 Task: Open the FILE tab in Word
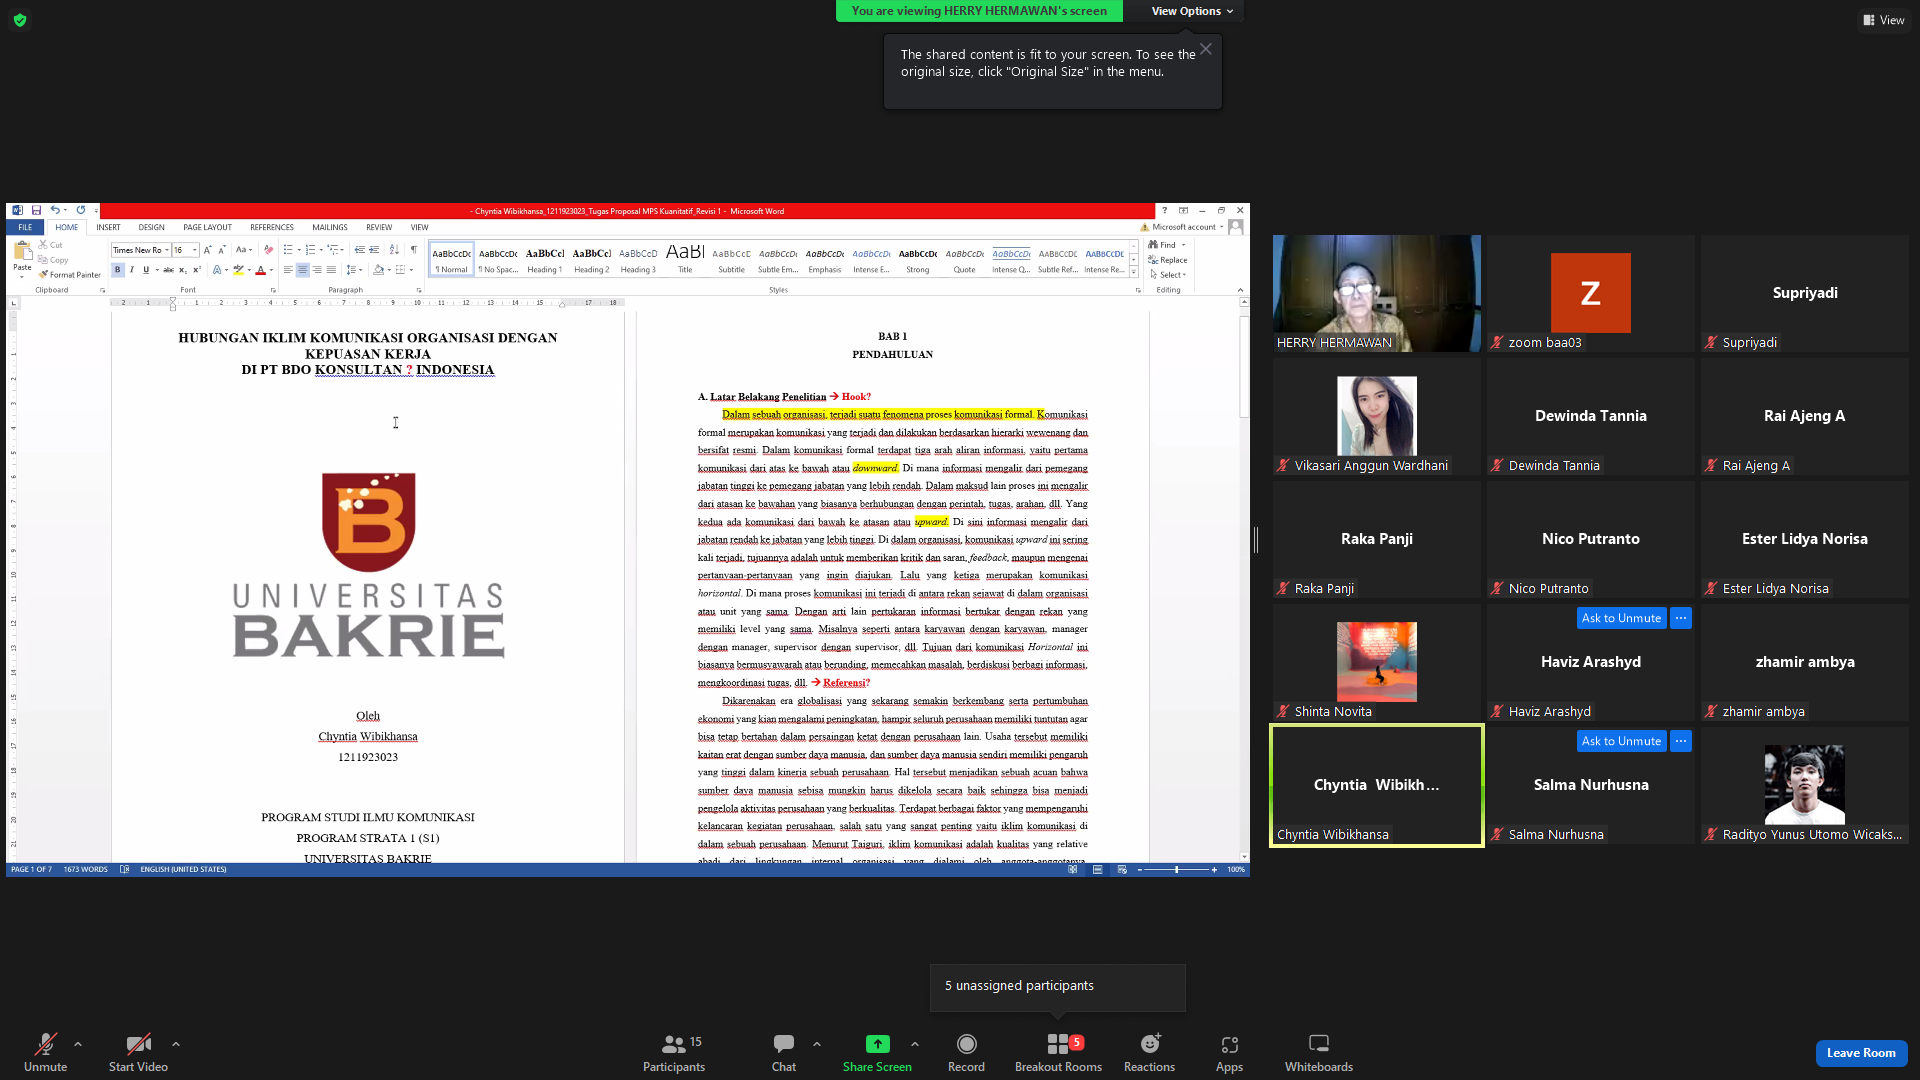click(25, 228)
